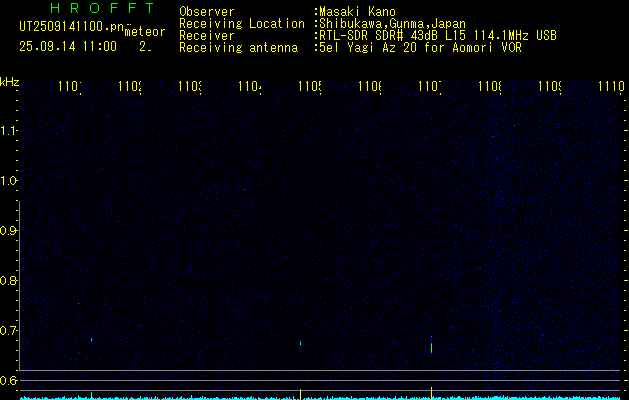Click the 1.1 kHz frequency axis label

(8, 131)
